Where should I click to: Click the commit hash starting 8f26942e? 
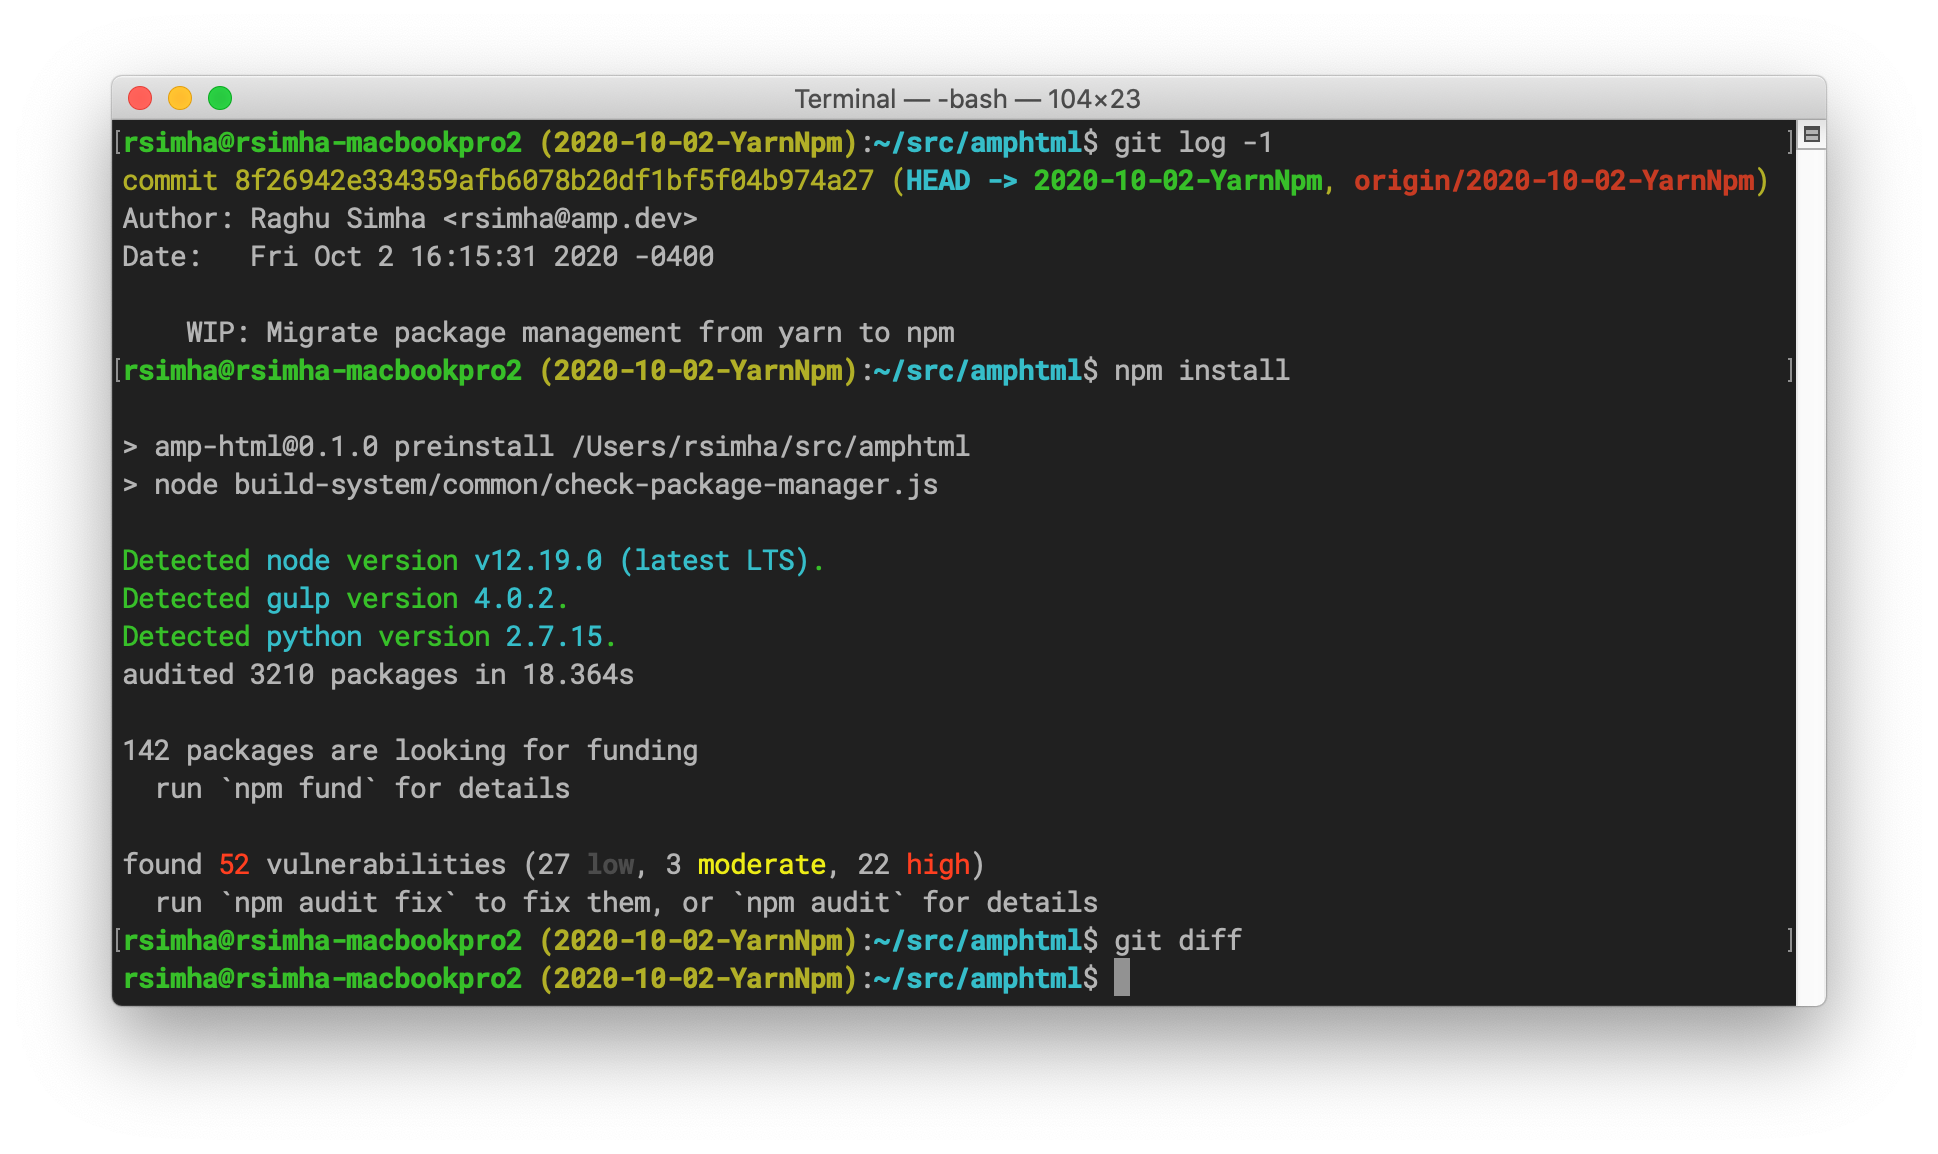click(553, 181)
